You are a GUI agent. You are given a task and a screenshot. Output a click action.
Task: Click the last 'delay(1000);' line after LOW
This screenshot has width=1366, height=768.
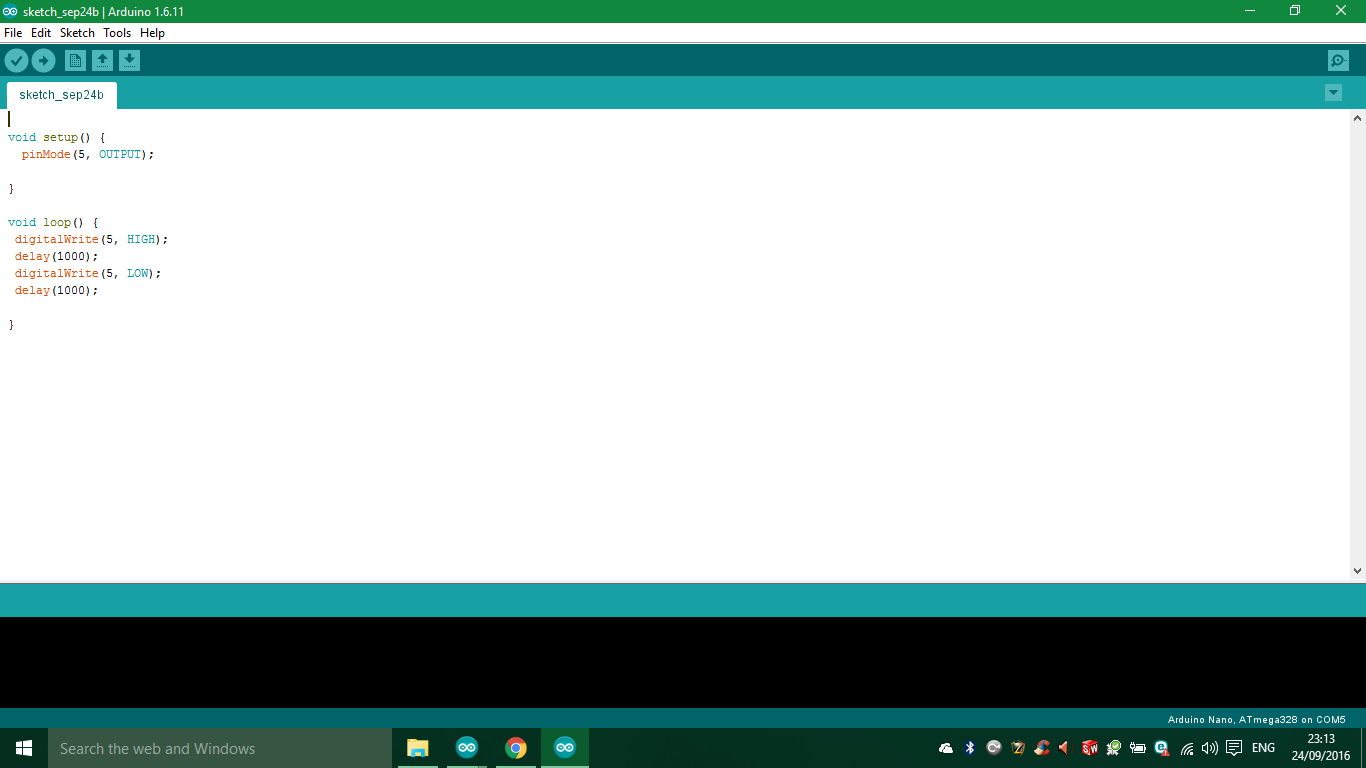pos(57,290)
